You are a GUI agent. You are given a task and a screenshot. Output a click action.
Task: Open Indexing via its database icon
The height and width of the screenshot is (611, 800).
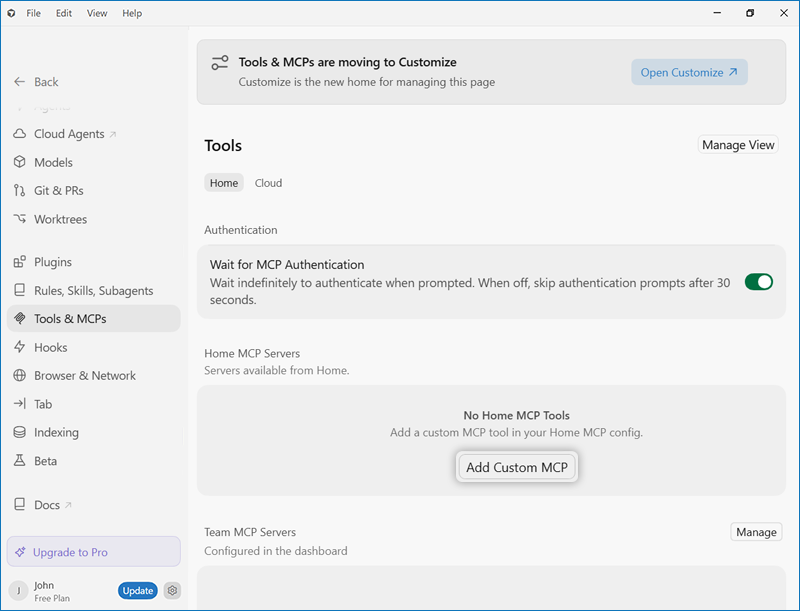(x=19, y=432)
